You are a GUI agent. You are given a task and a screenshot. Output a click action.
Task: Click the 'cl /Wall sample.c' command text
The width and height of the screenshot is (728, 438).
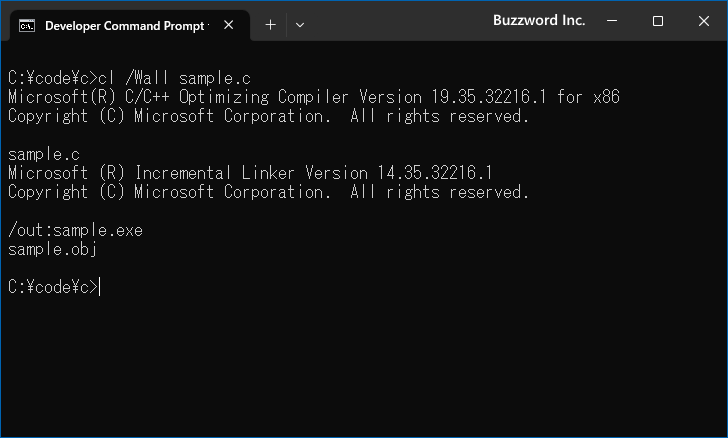click(175, 78)
